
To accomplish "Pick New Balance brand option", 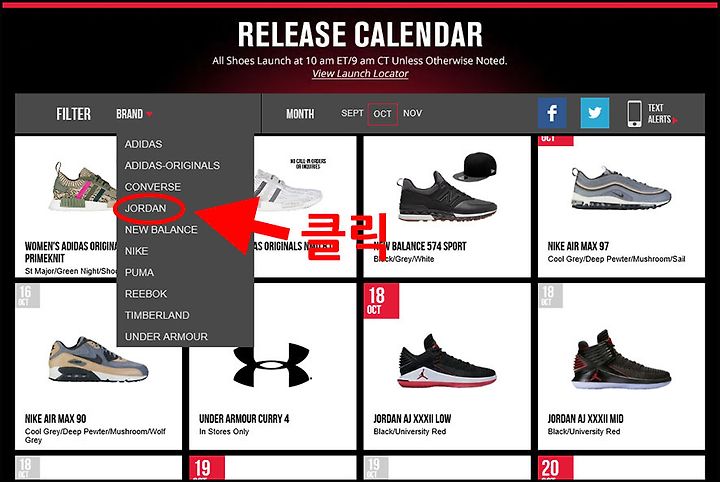I will click(x=161, y=230).
